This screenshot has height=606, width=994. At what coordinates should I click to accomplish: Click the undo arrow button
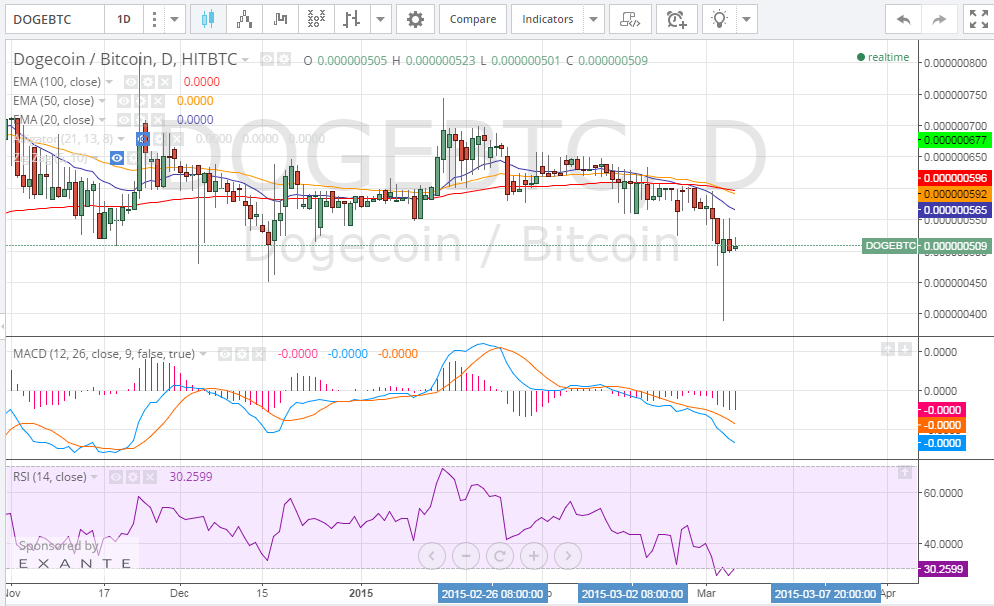[903, 19]
